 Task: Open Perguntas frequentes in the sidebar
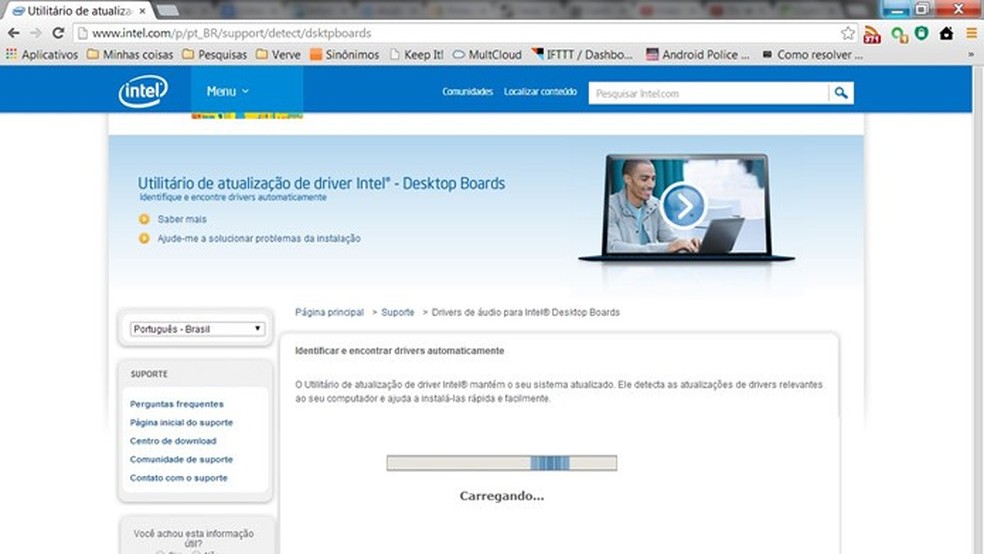click(177, 404)
